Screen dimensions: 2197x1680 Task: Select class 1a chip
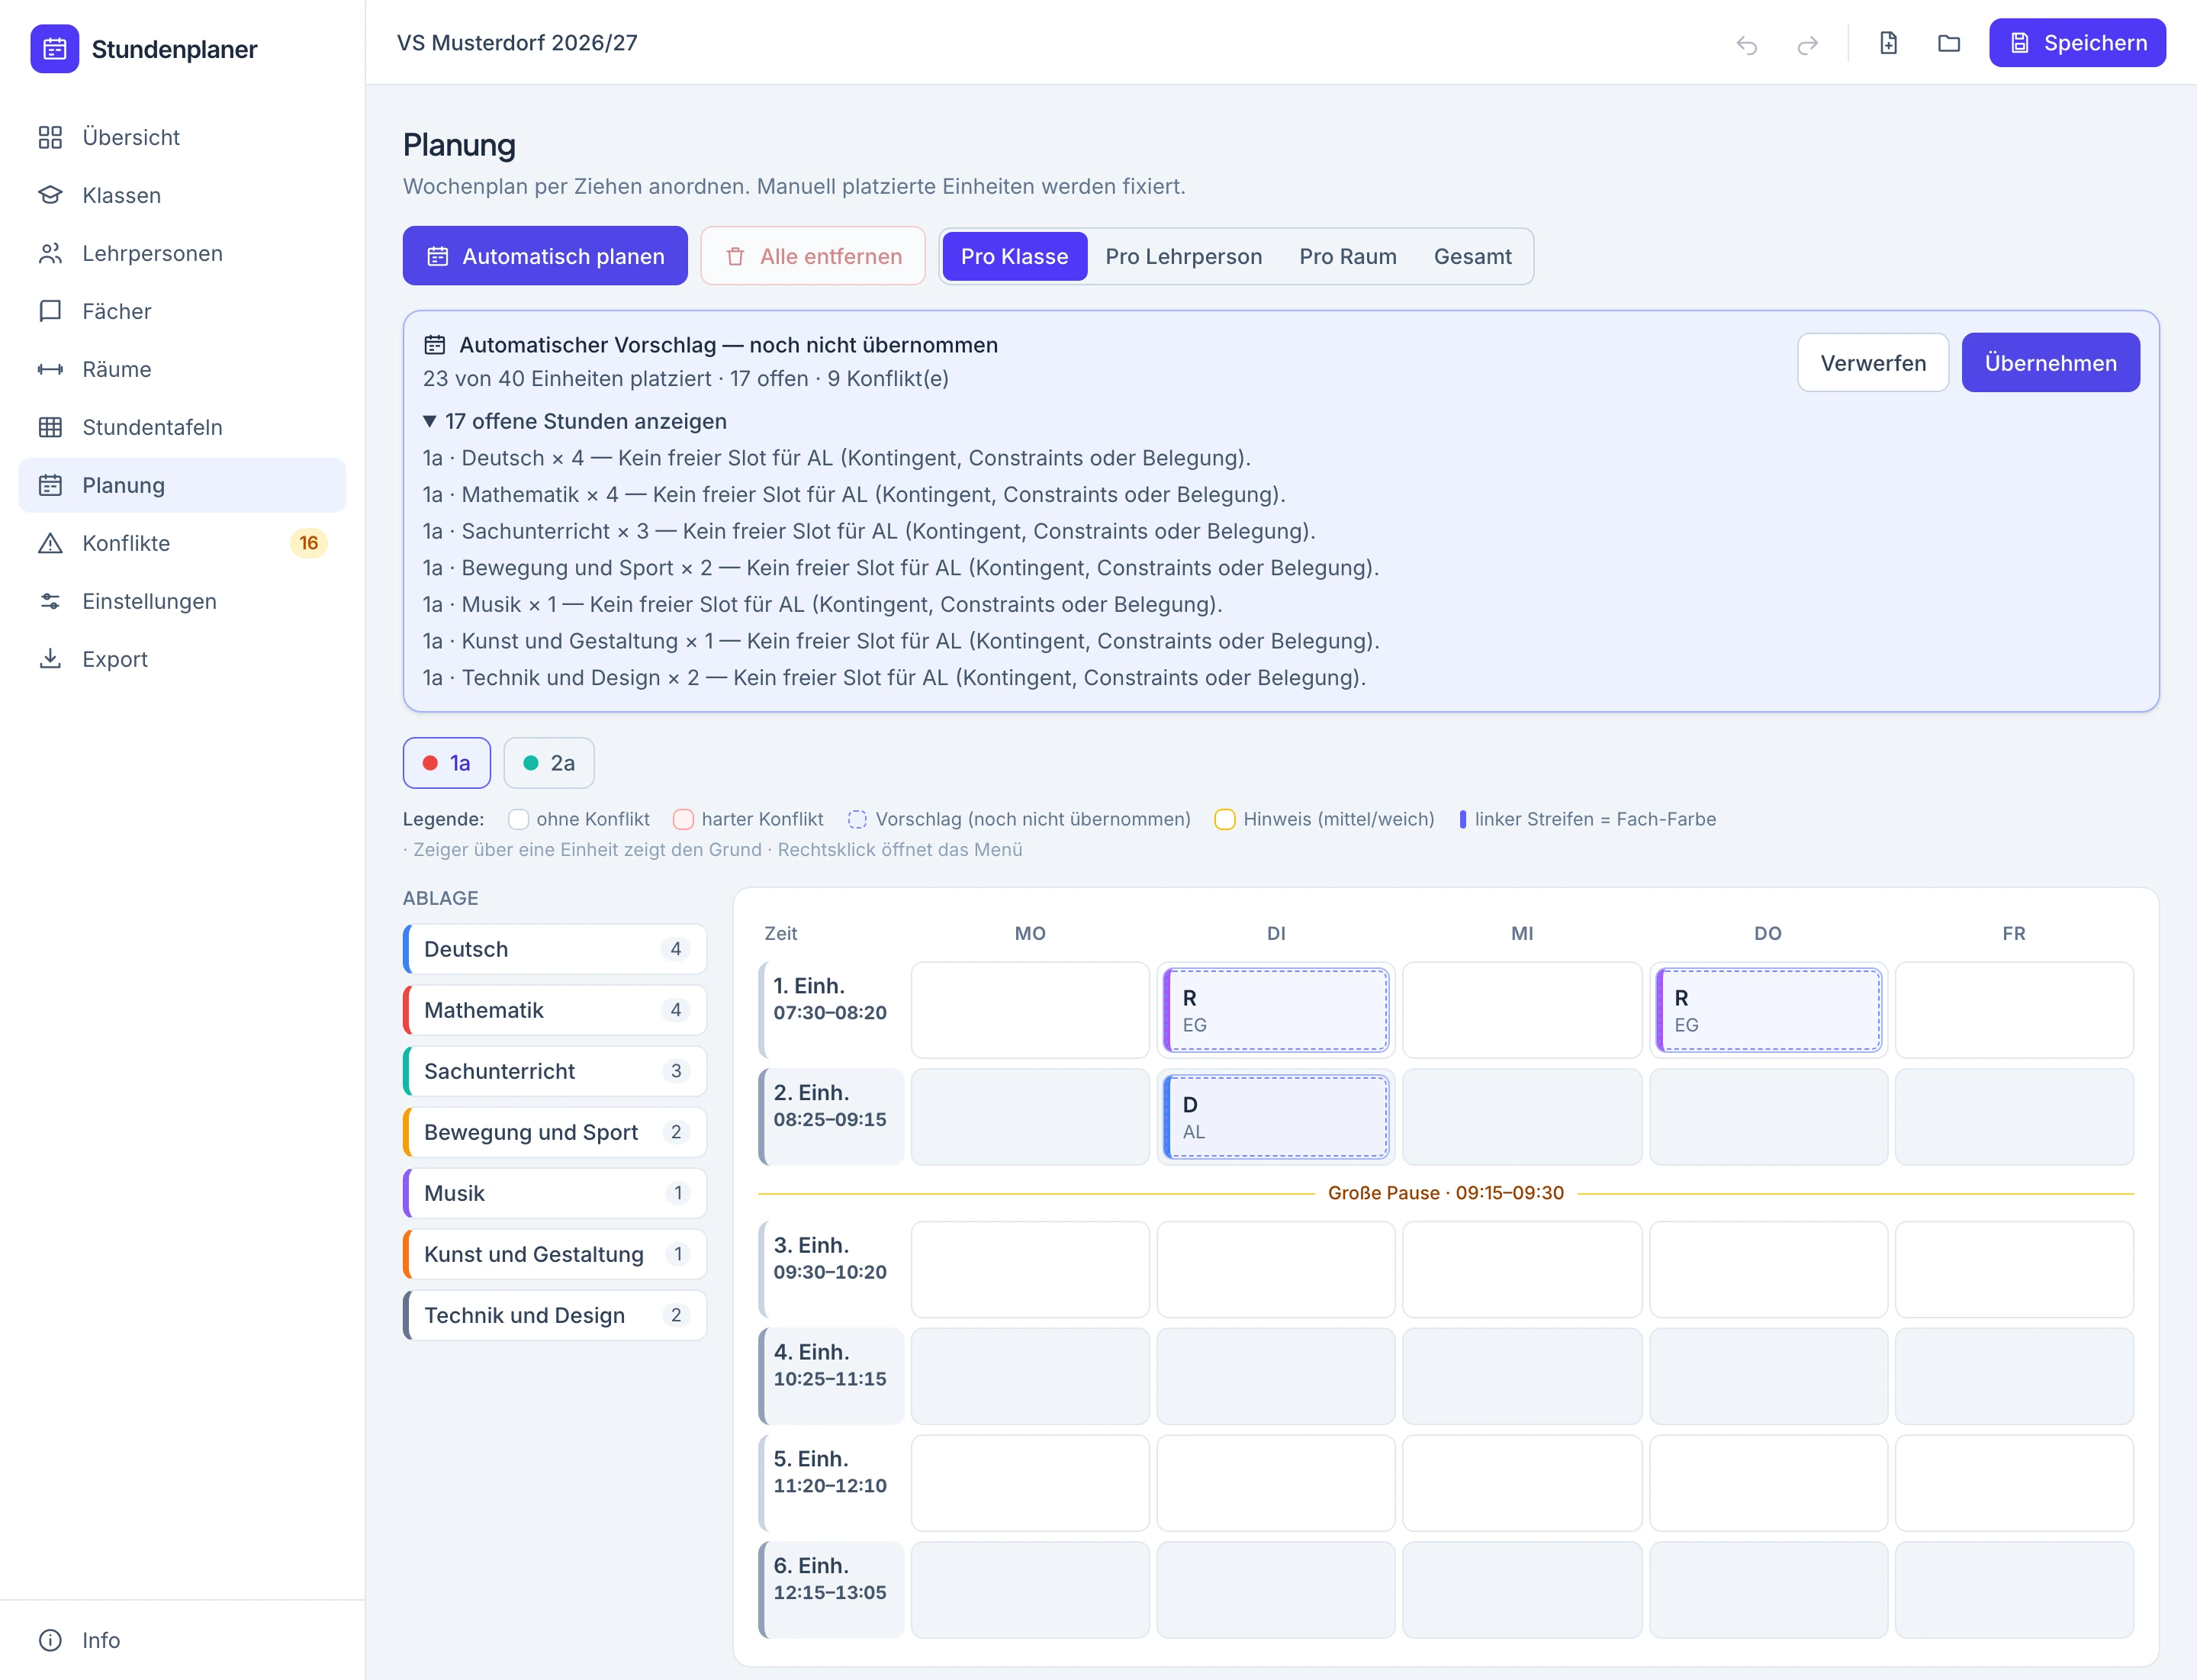point(446,763)
